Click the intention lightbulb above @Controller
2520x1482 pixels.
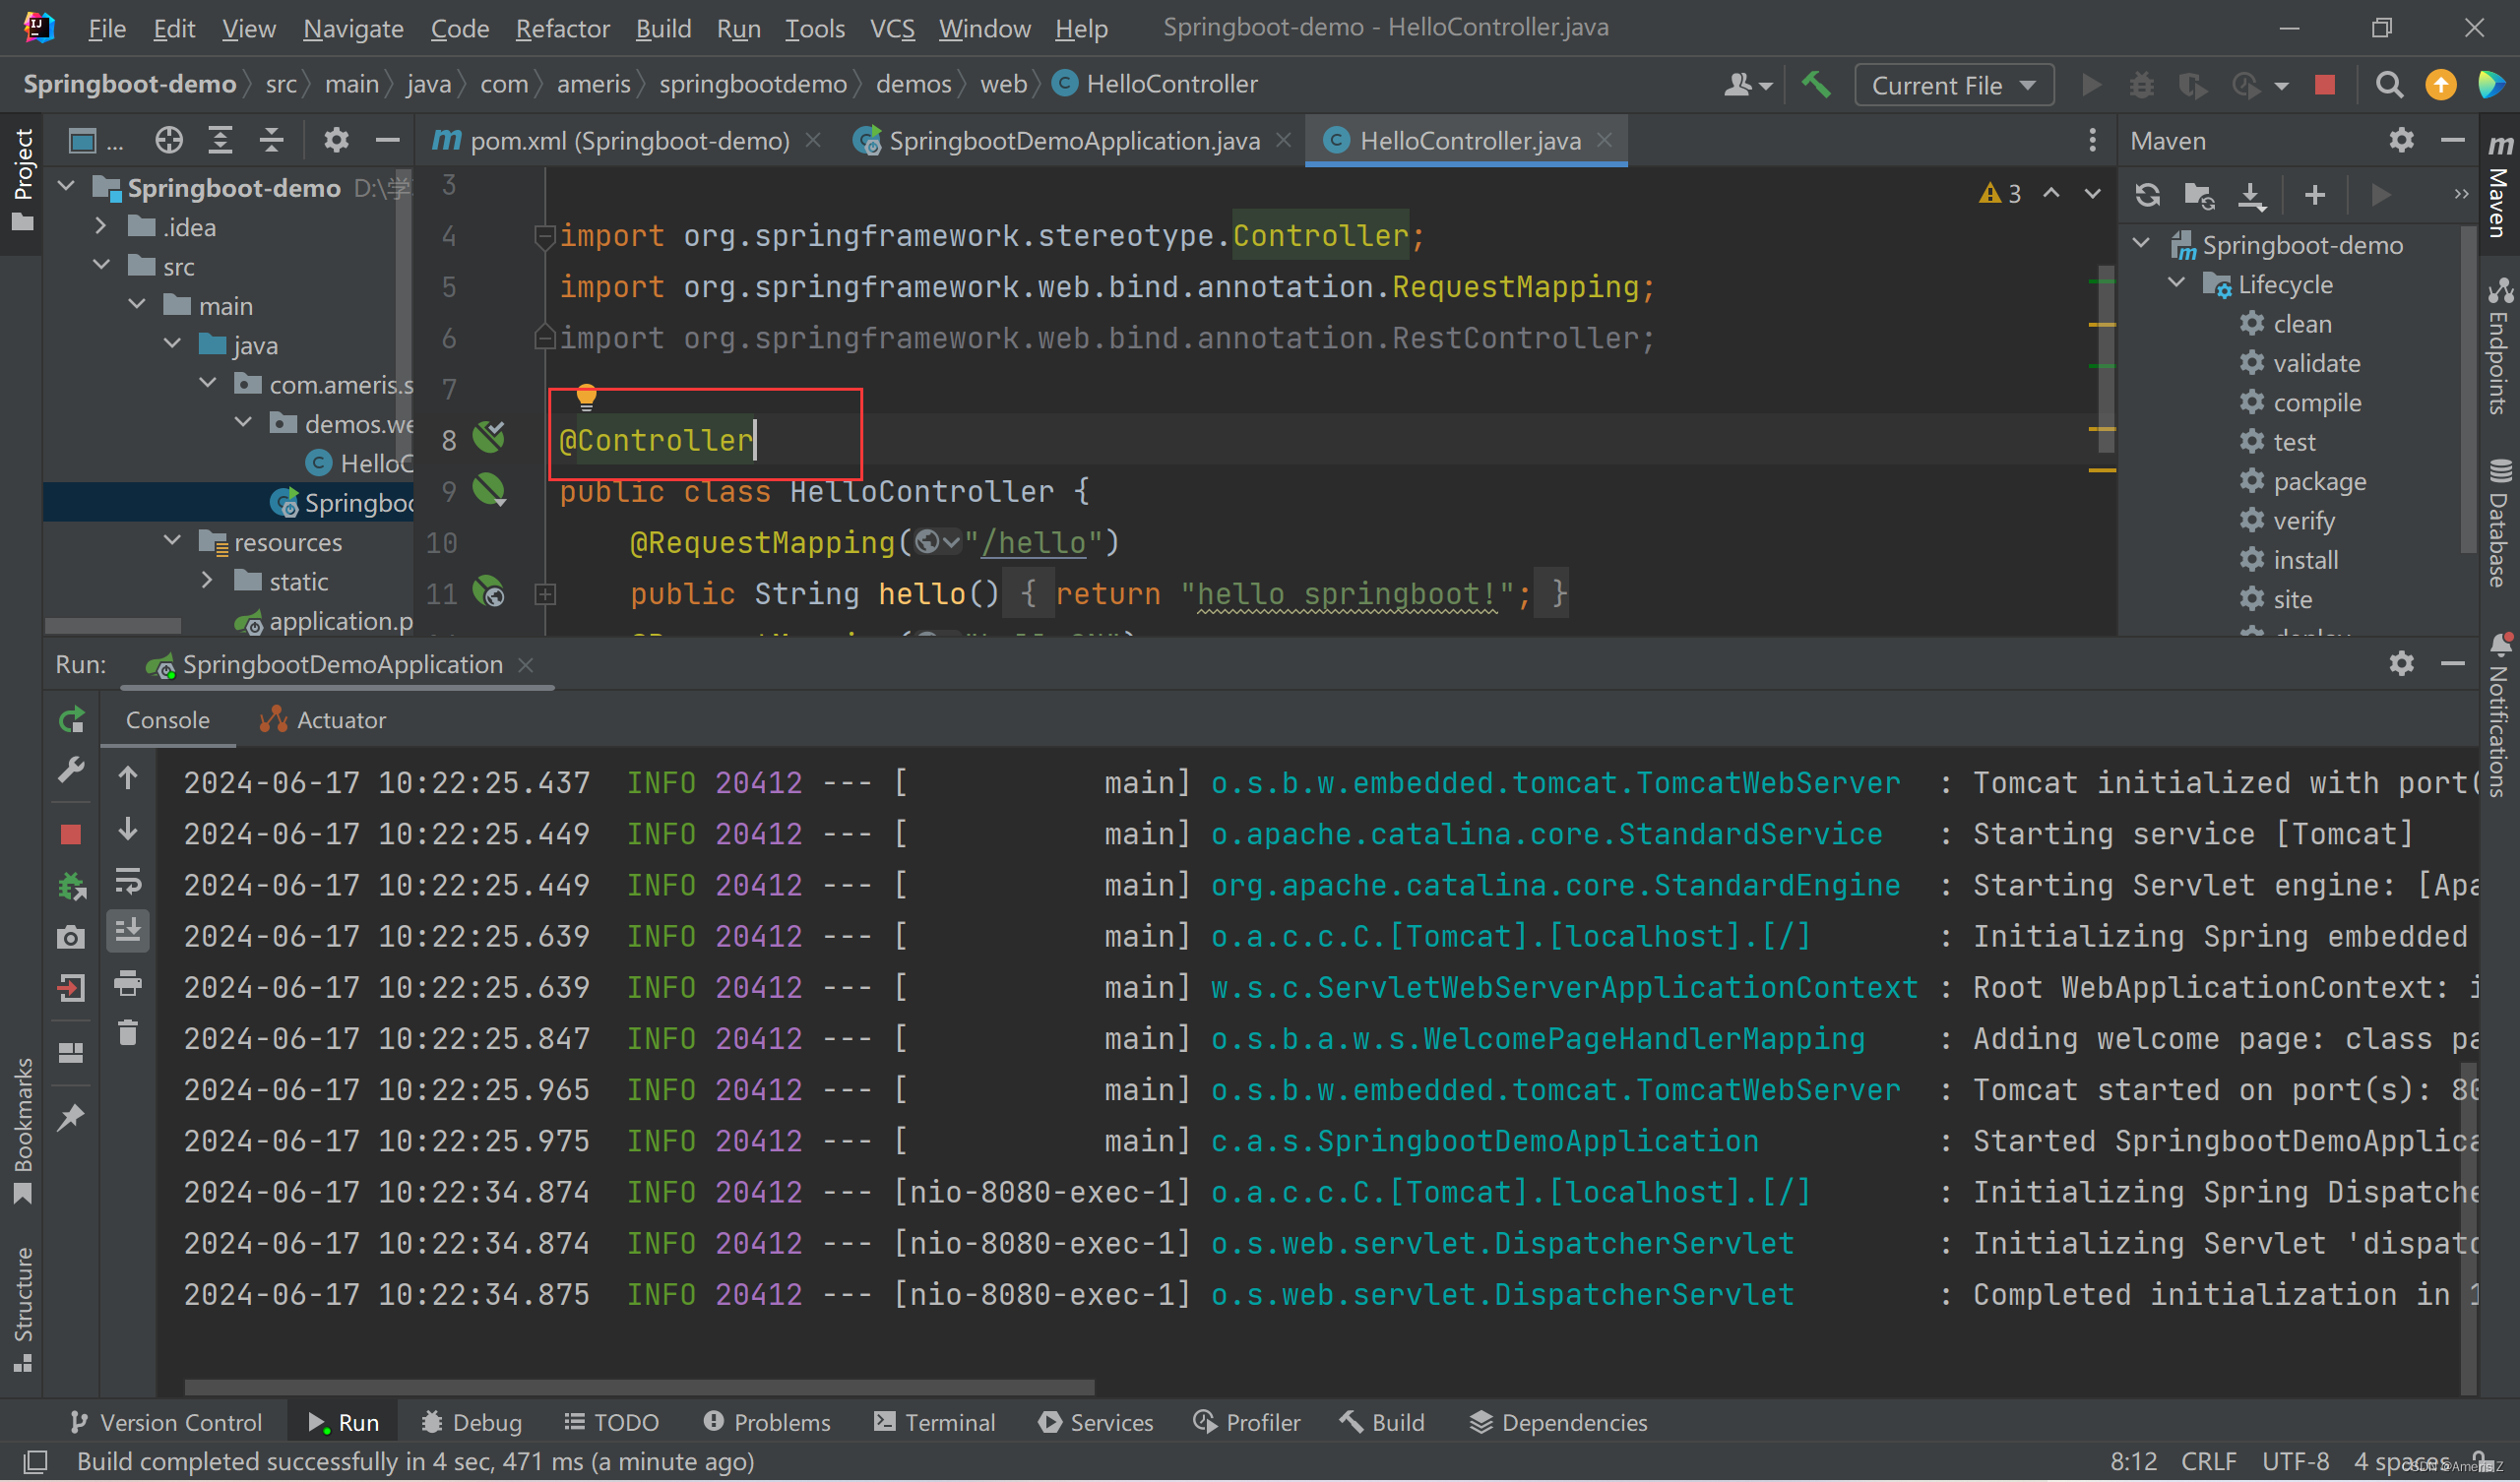[x=586, y=397]
